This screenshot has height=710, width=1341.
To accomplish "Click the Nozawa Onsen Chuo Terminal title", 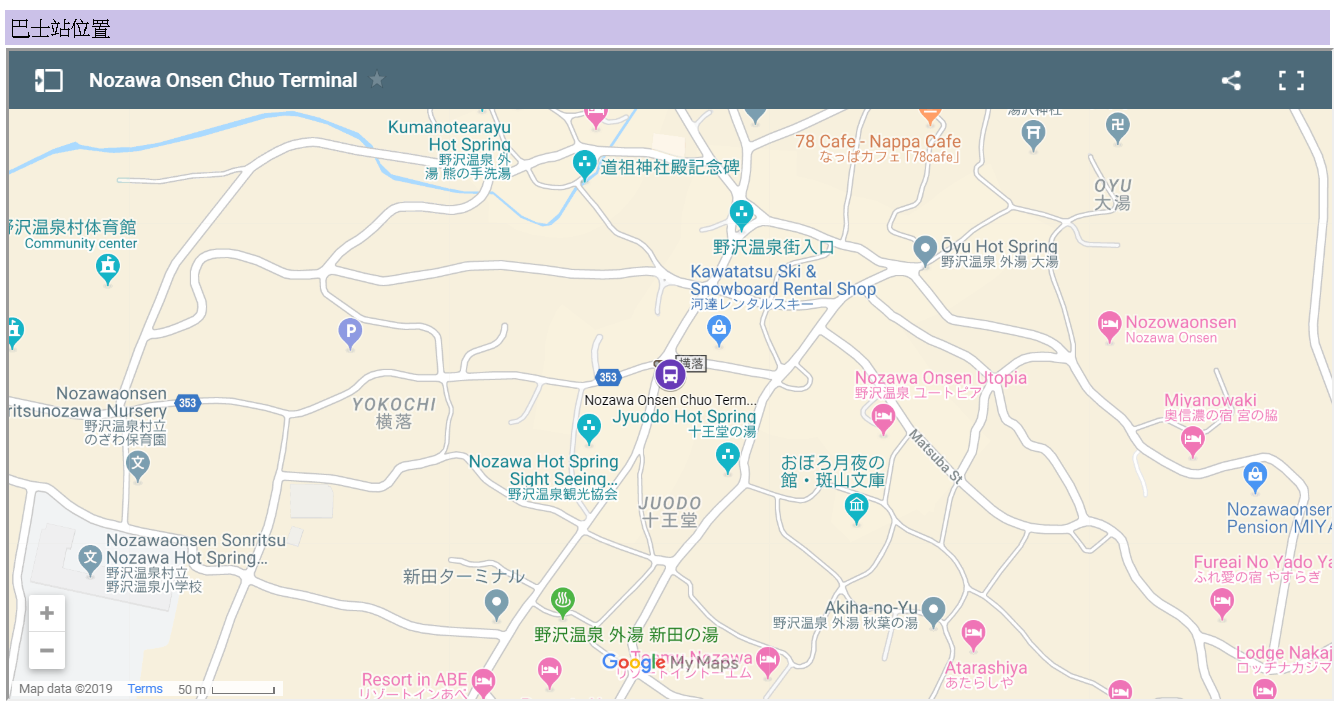I will 223,80.
